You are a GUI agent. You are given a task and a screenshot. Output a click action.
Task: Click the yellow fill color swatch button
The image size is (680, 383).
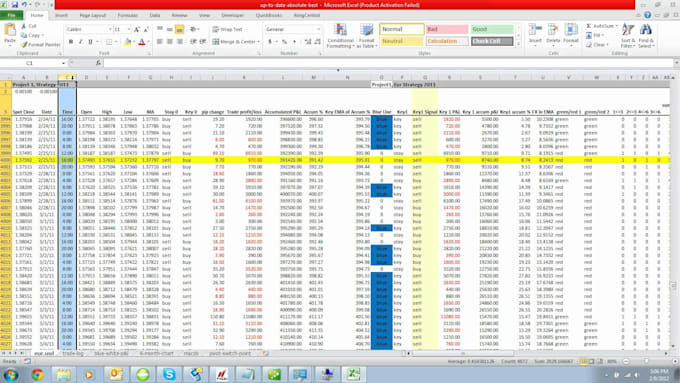click(x=127, y=42)
